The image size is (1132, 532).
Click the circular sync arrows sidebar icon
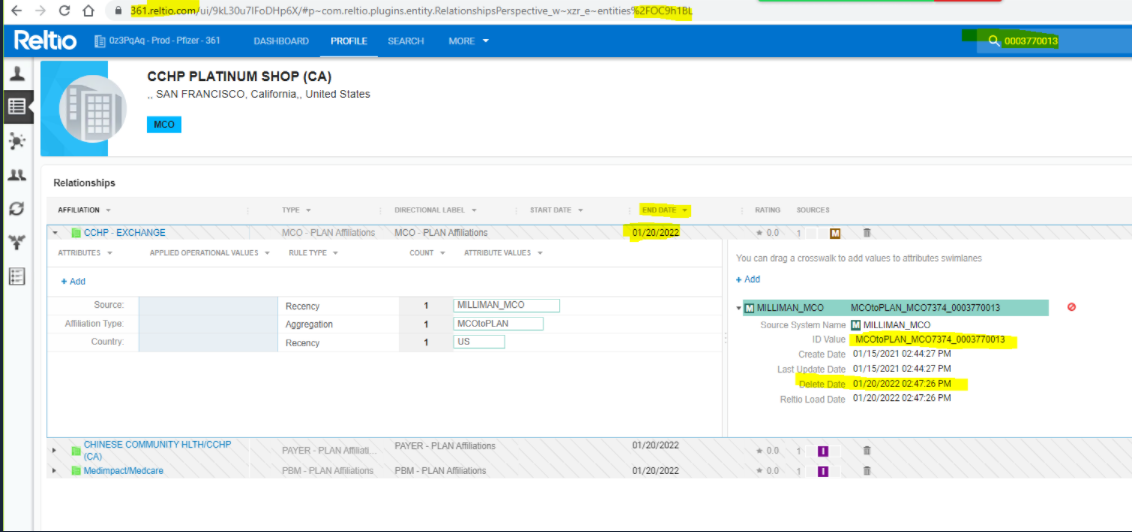[x=17, y=209]
